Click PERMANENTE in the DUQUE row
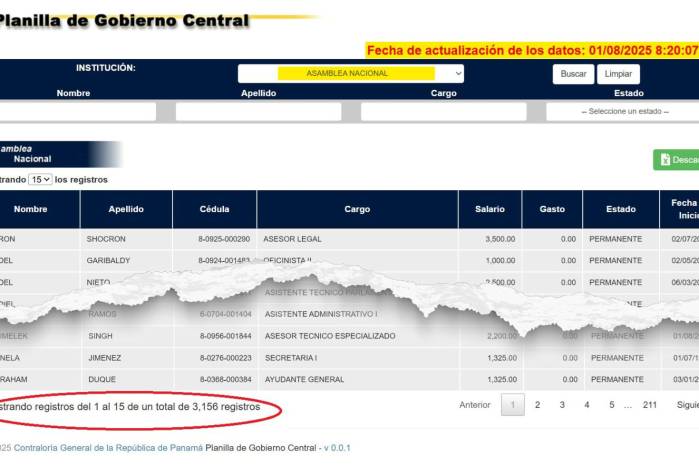The height and width of the screenshot is (466, 699). [617, 379]
